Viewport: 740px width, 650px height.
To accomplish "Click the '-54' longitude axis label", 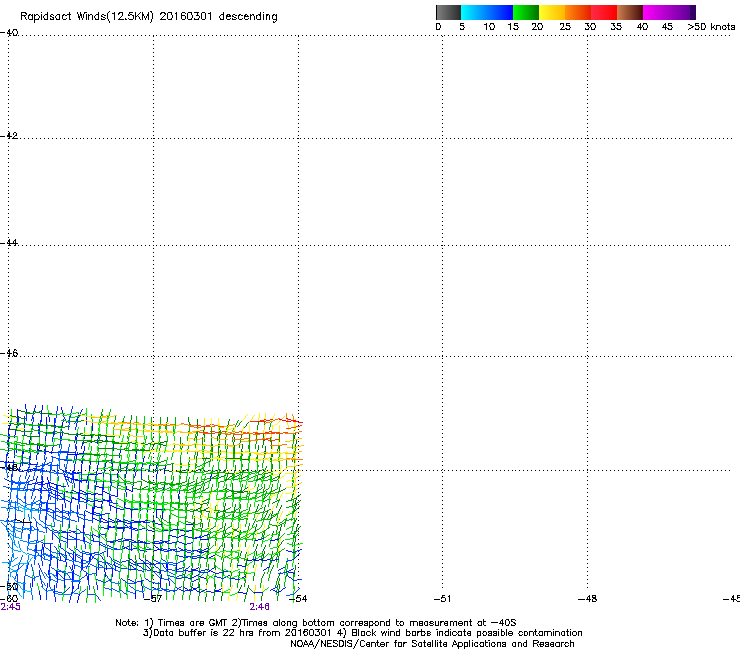I will (298, 599).
